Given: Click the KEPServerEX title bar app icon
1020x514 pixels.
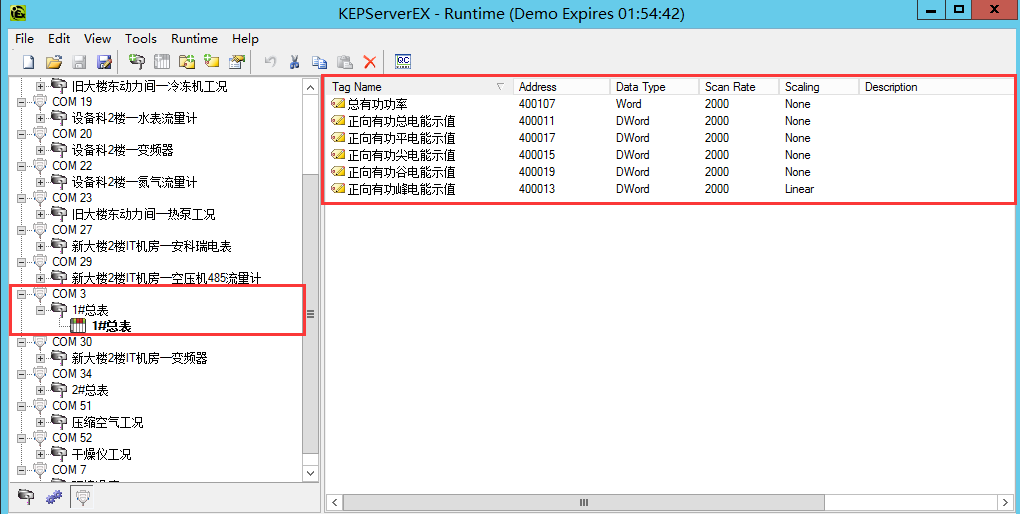Looking at the screenshot, I should (19, 12).
